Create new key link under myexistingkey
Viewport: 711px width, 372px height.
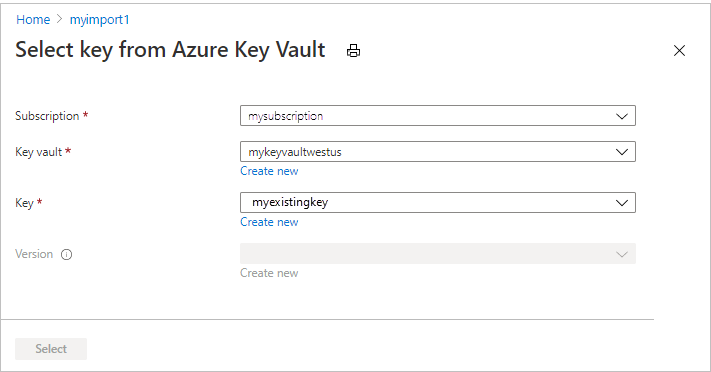coord(269,222)
